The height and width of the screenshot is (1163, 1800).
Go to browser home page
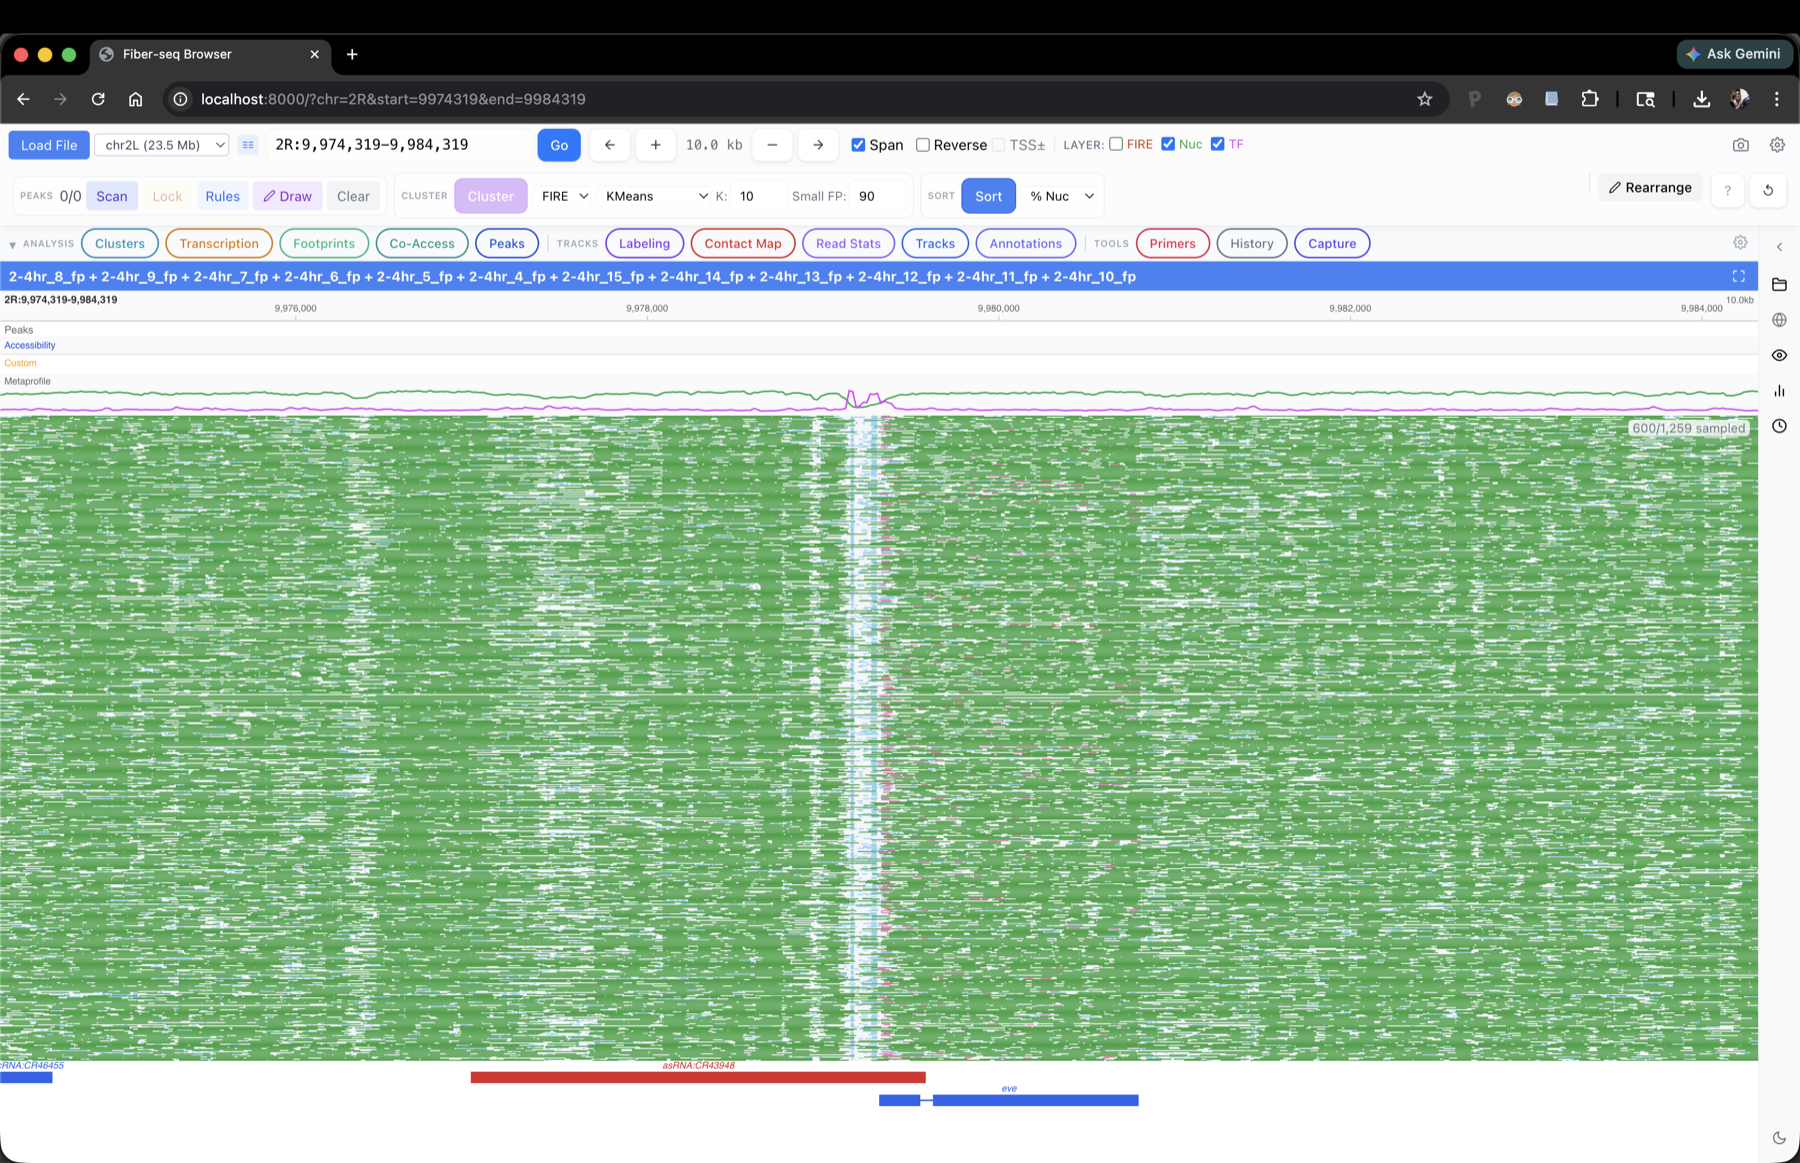[x=136, y=99]
